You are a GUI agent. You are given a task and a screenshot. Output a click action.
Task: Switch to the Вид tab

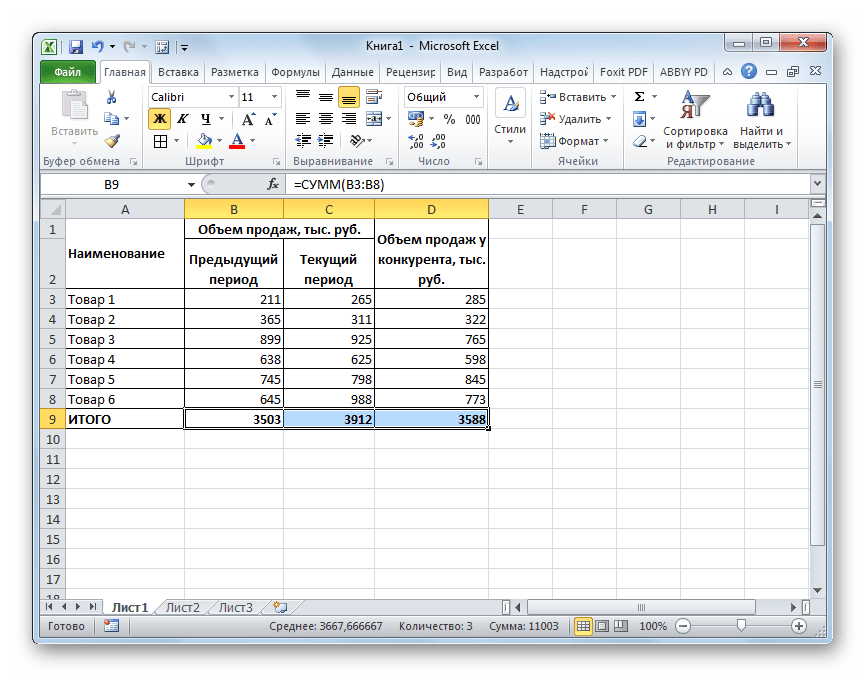(x=457, y=72)
